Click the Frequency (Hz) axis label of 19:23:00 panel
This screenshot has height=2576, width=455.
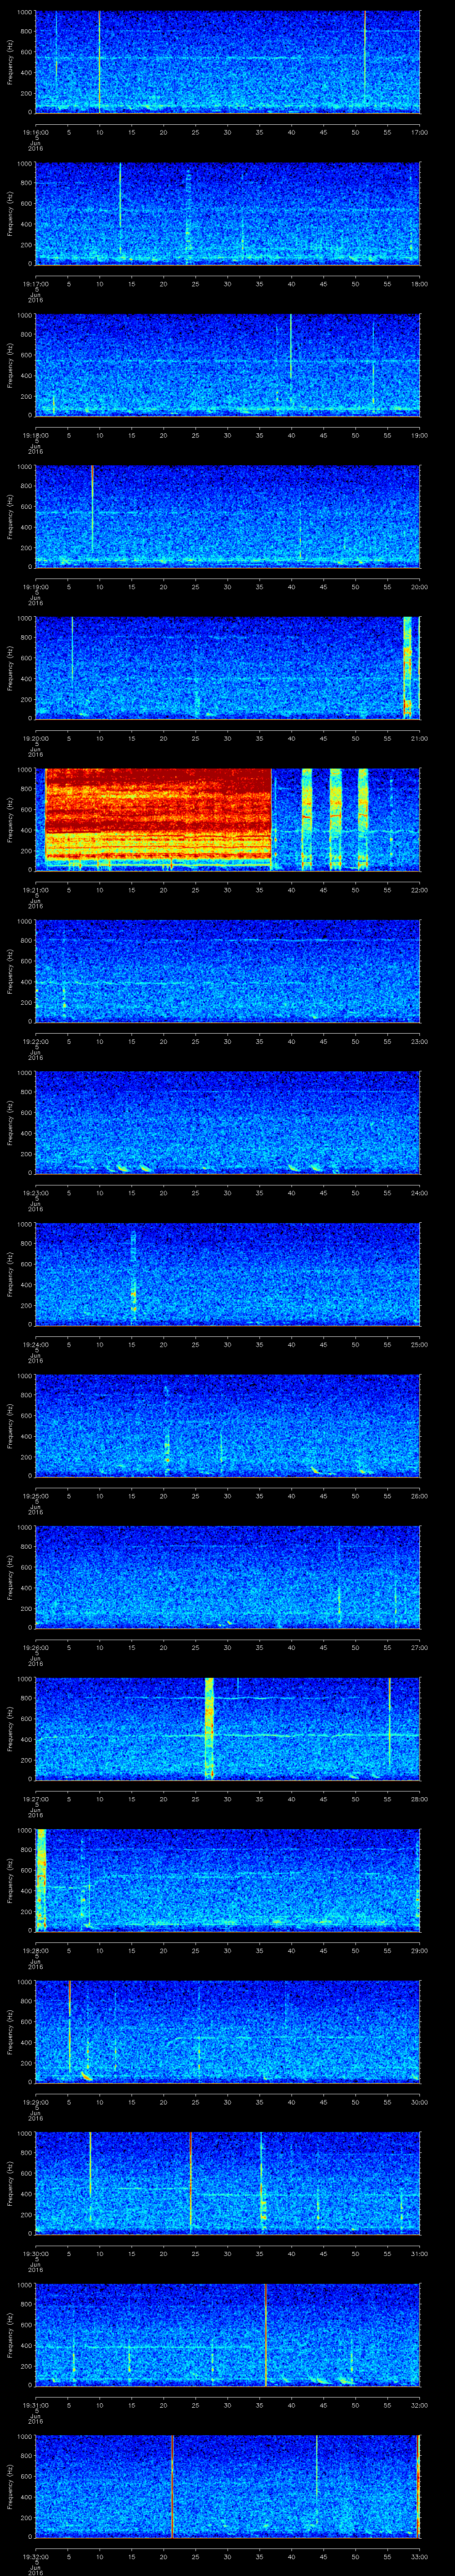pyautogui.click(x=10, y=1122)
